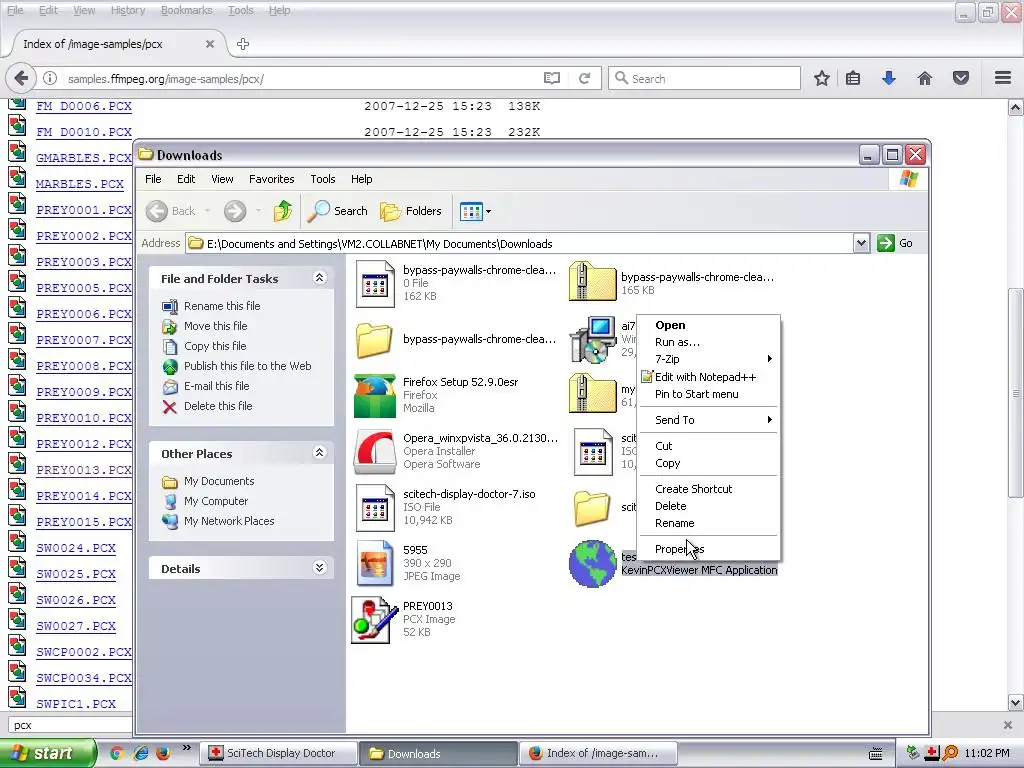The width and height of the screenshot is (1024, 768).
Task: Open the Explorer Favorites menu
Action: [x=272, y=179]
